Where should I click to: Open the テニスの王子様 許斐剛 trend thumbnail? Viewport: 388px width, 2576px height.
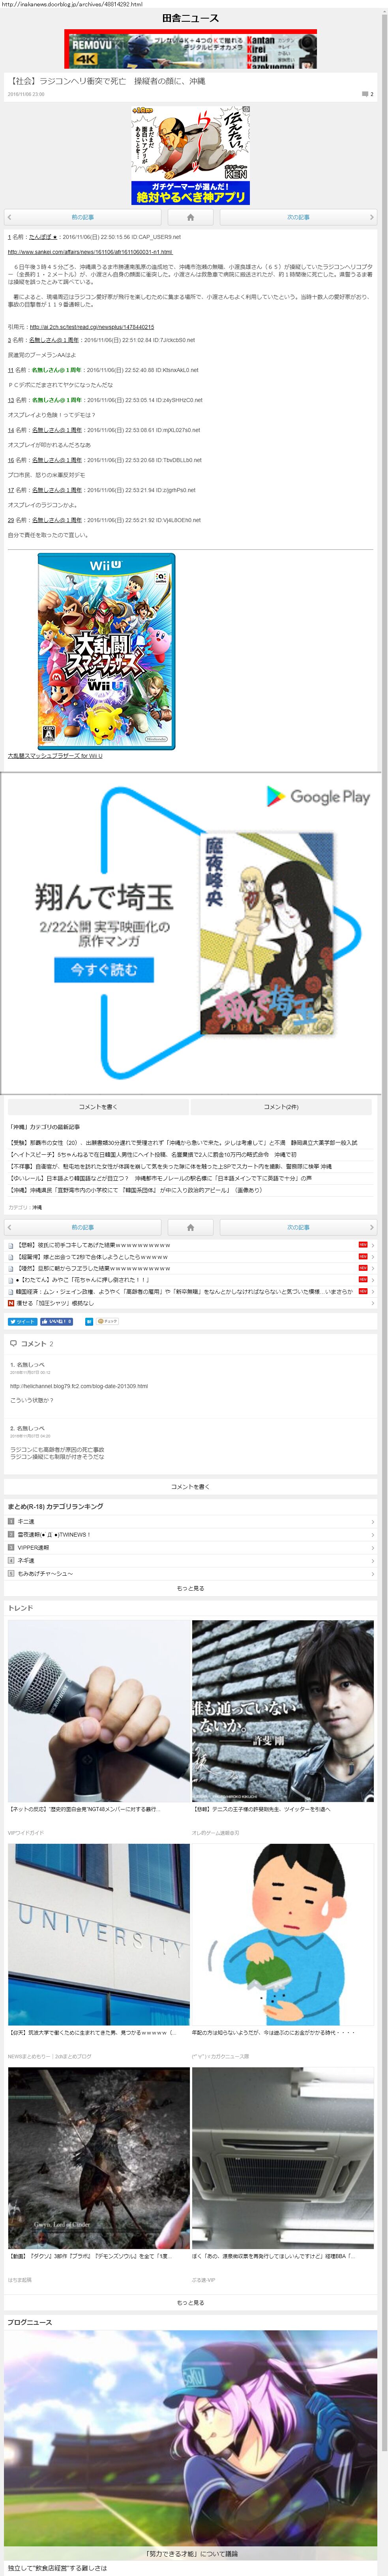[283, 1711]
